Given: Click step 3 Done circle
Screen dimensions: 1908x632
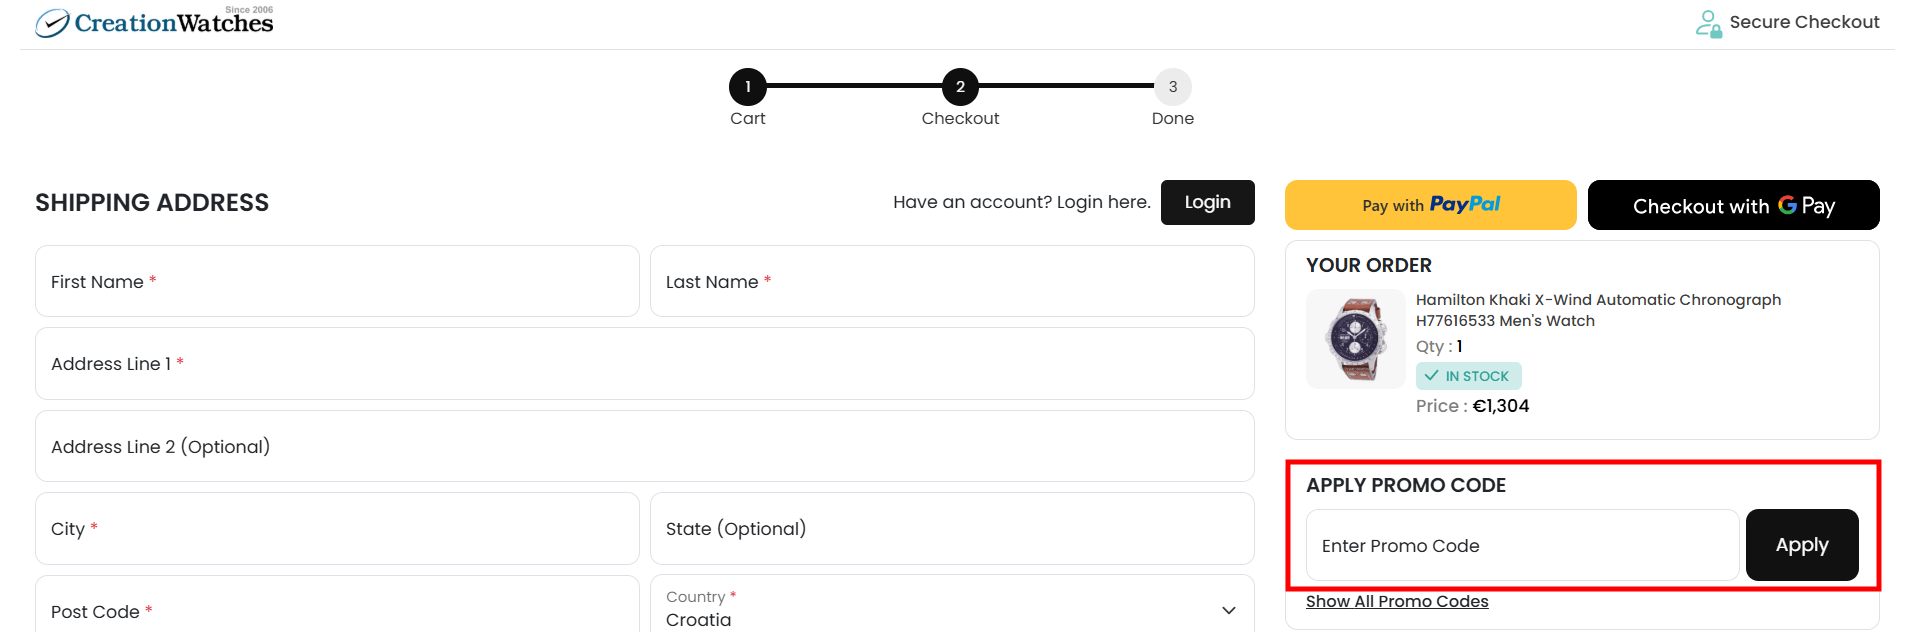Looking at the screenshot, I should 1172,87.
